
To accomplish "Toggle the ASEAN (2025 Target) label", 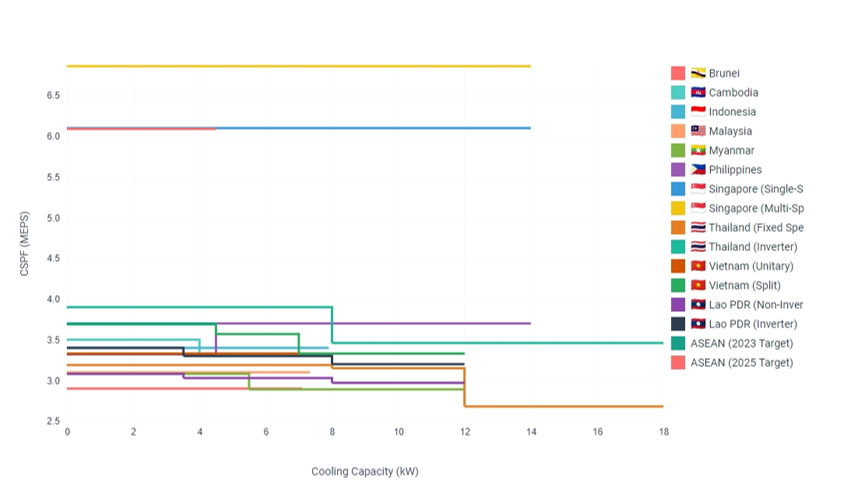I will (x=742, y=363).
